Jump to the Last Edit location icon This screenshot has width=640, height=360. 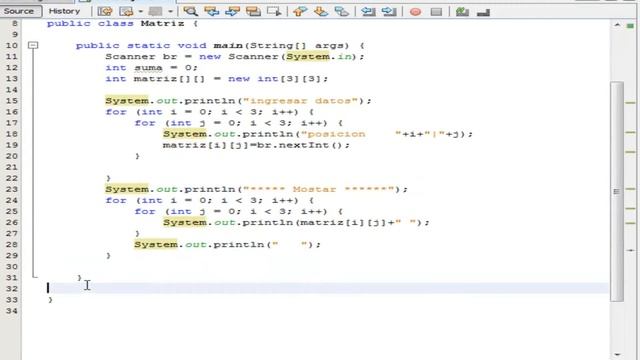click(105, 11)
